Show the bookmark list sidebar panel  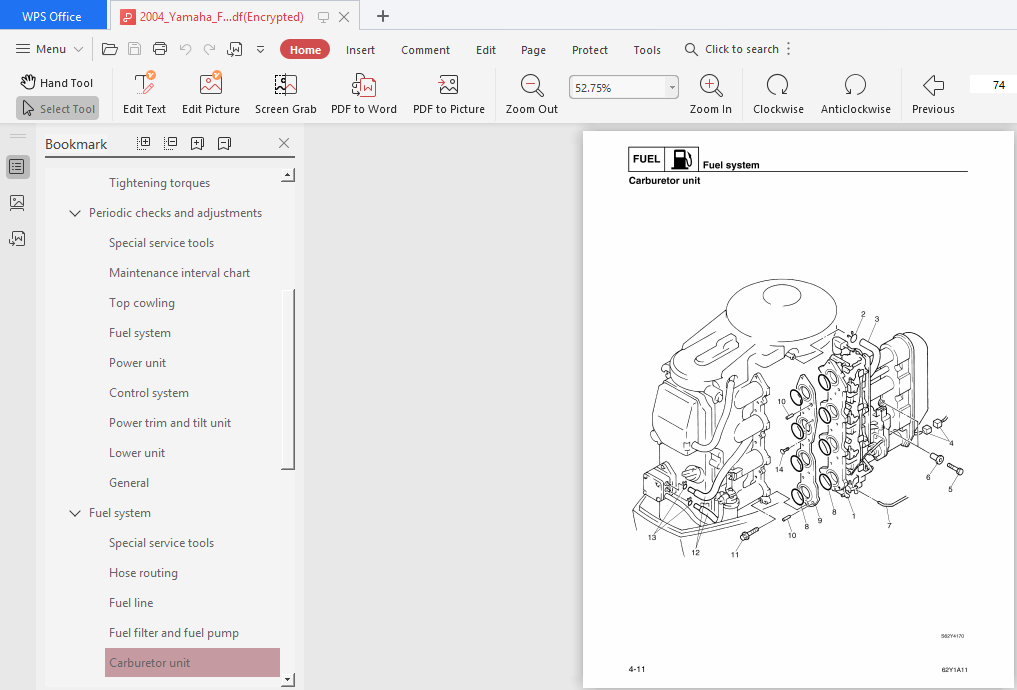tap(18, 167)
